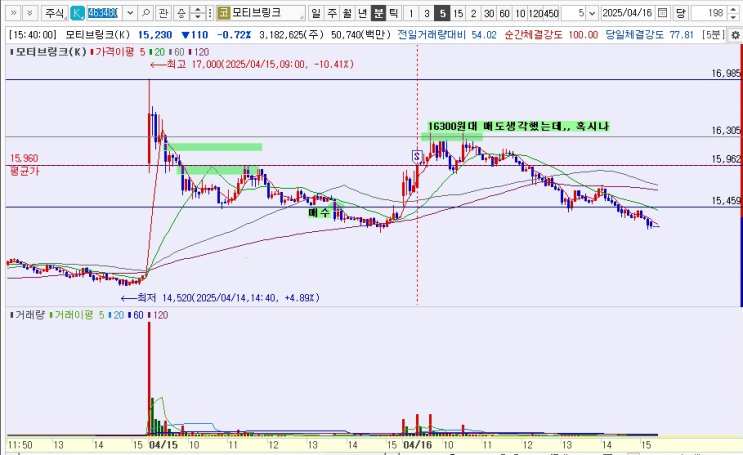The height and width of the screenshot is (455, 743).
Task: Click the green 20 price moving-average legend
Action: coord(157,52)
